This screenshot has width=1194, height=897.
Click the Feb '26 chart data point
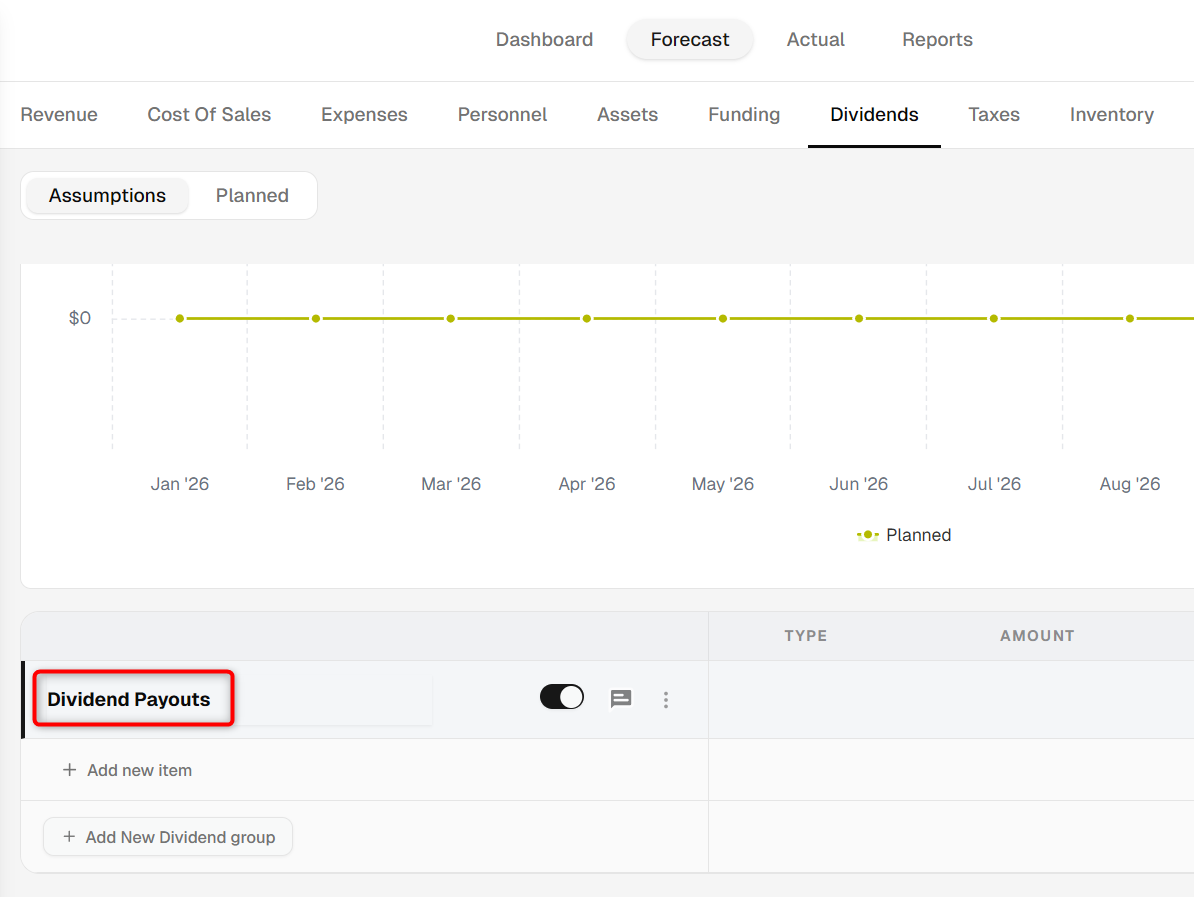316,318
